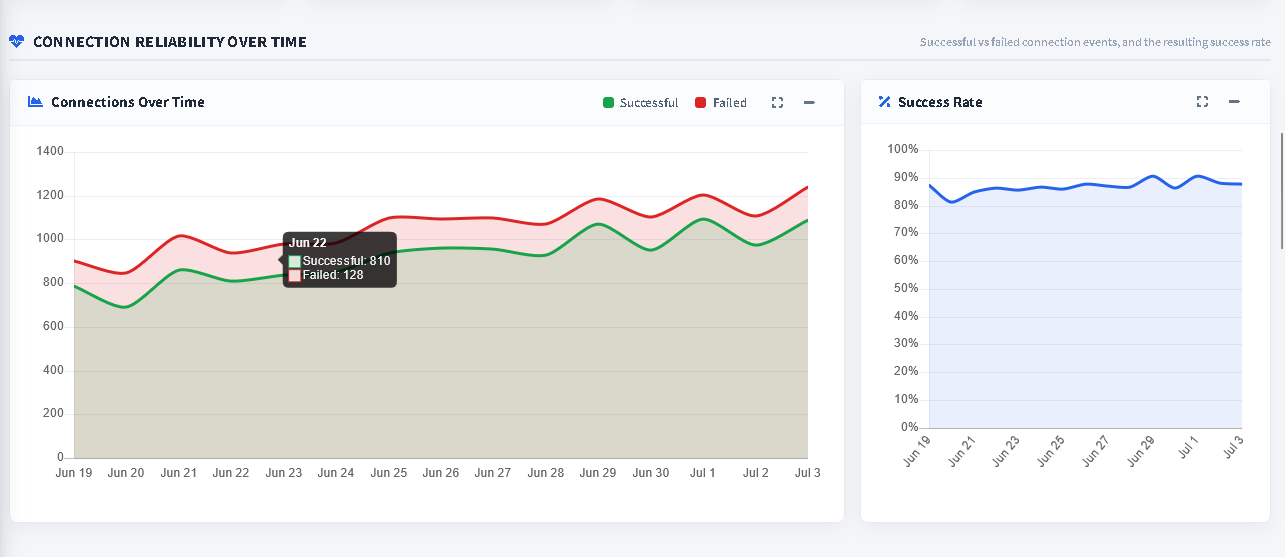Click Jun 21 label on connections chart axis
The width and height of the screenshot is (1285, 557).
(x=179, y=473)
